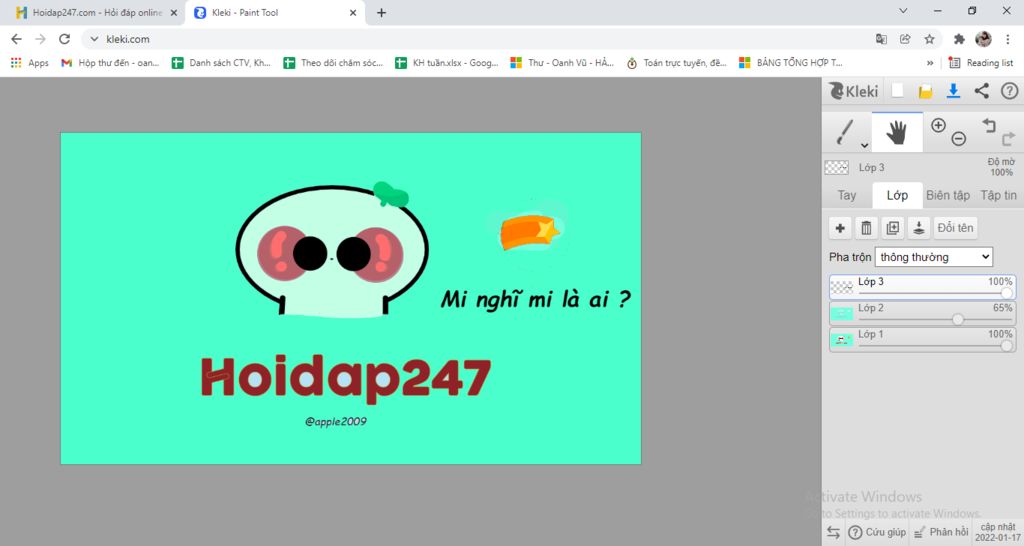Open the BẢNG TỔNG HỢP bookmark
This screenshot has width=1024, height=546.
click(790, 63)
